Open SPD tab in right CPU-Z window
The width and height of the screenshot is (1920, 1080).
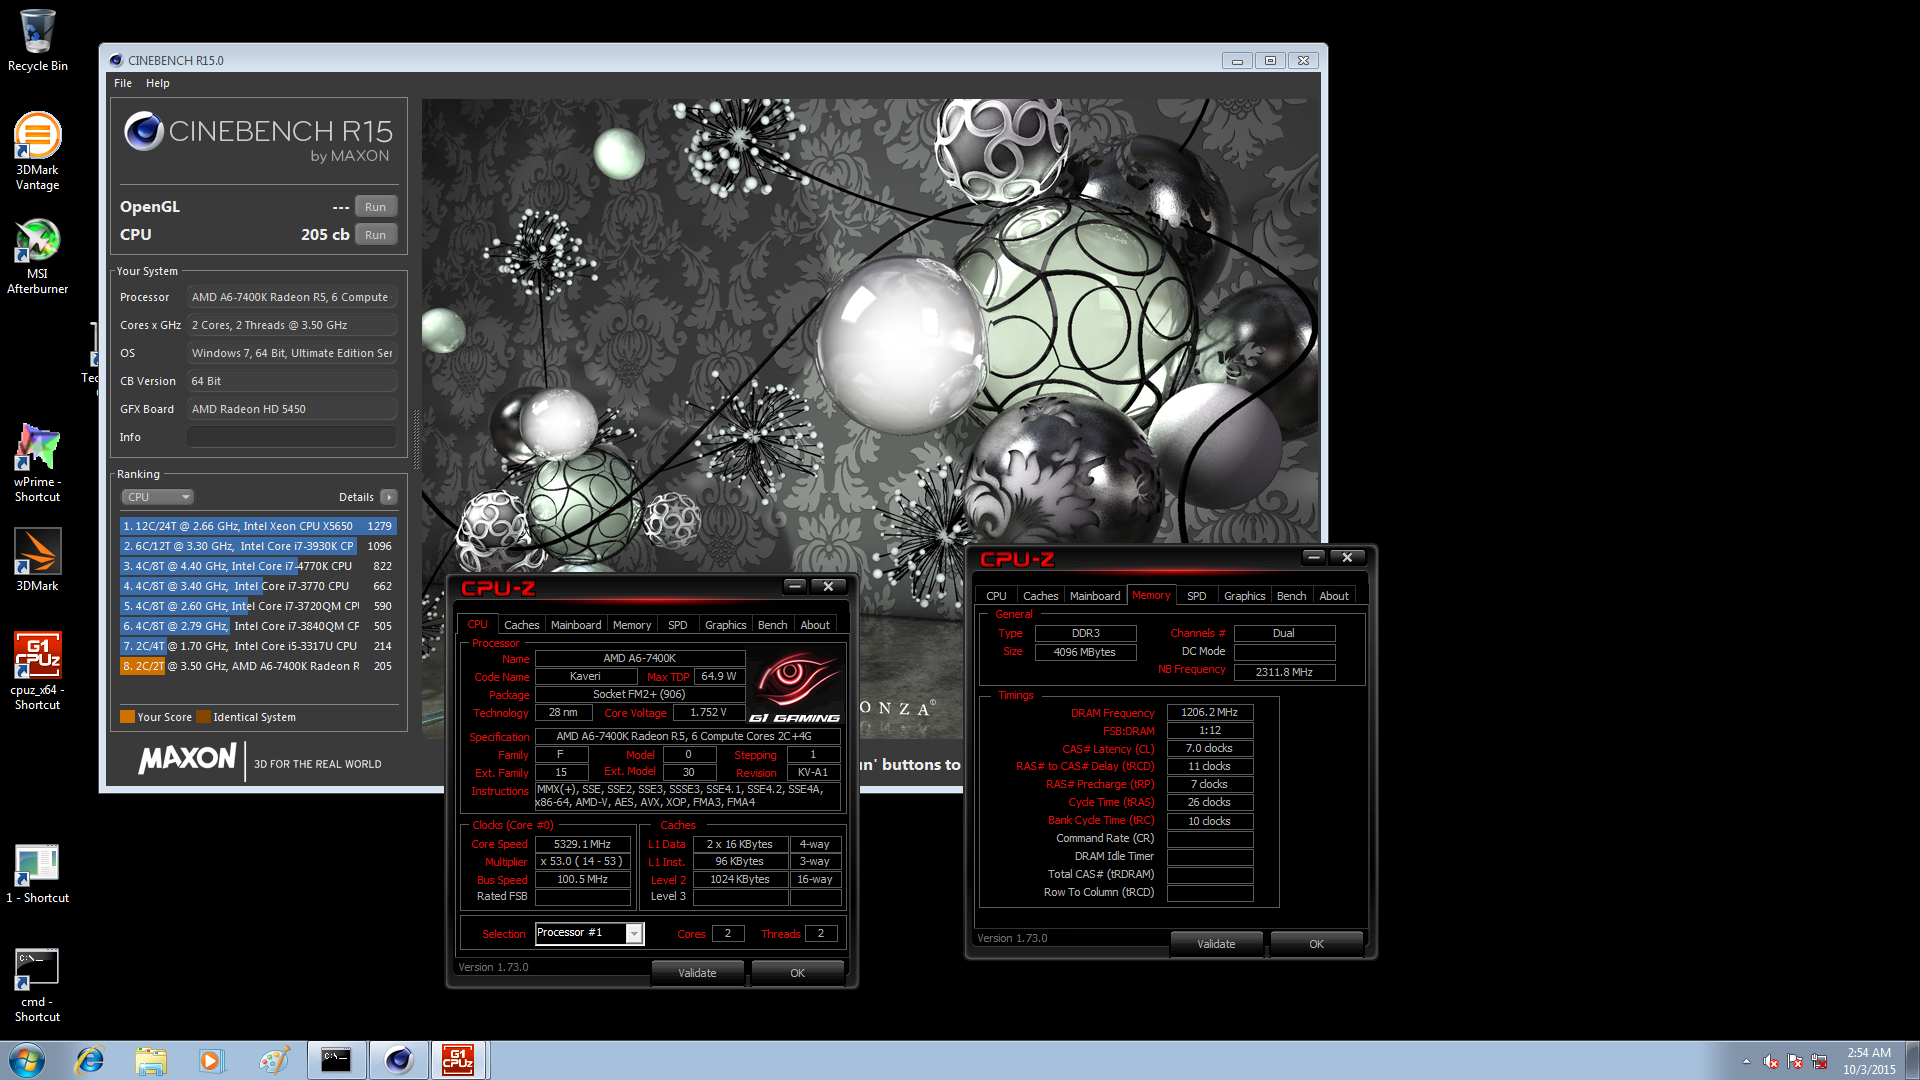[1197, 596]
